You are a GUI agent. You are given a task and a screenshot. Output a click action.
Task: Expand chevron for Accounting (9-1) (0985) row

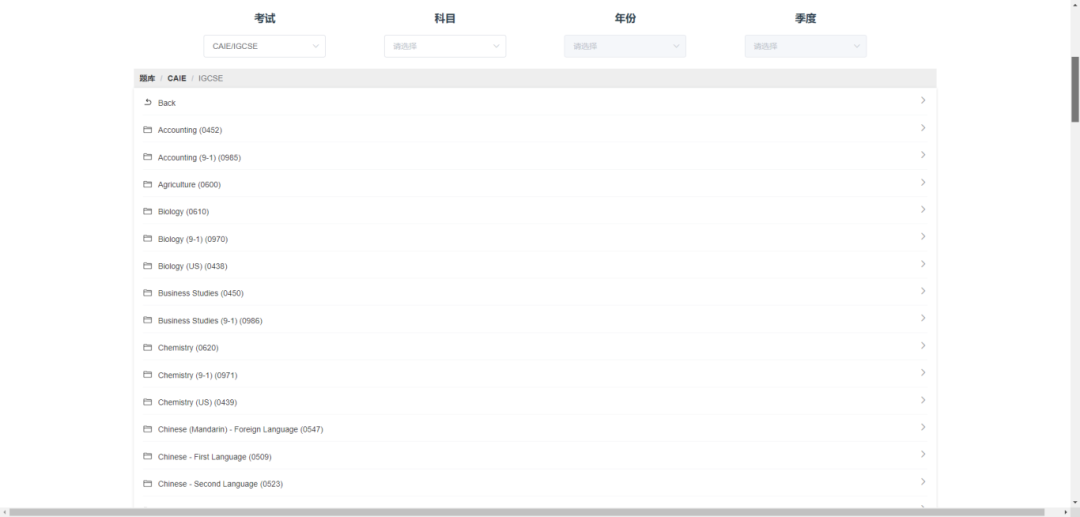pos(923,156)
